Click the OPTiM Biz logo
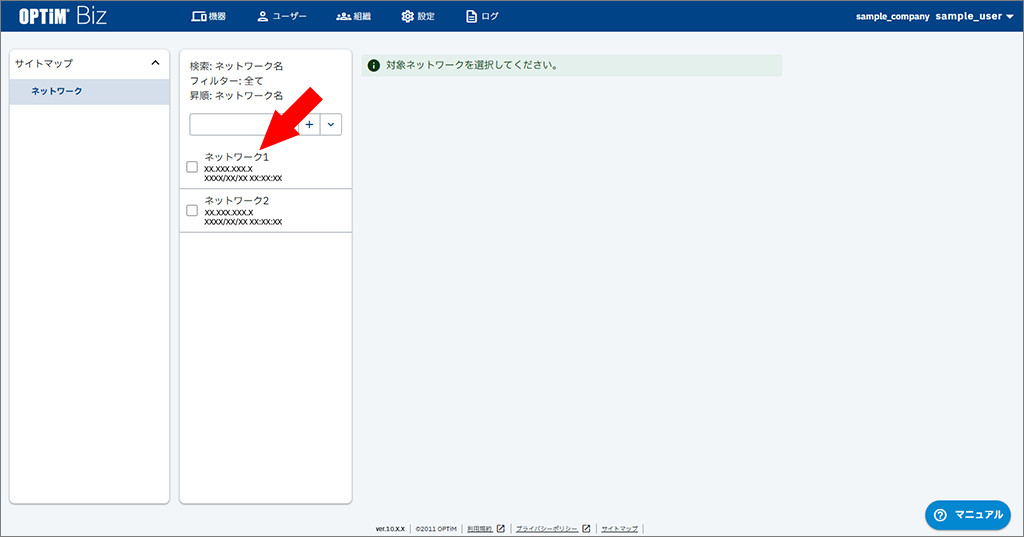Viewport: 1024px width, 537px height. [63, 16]
